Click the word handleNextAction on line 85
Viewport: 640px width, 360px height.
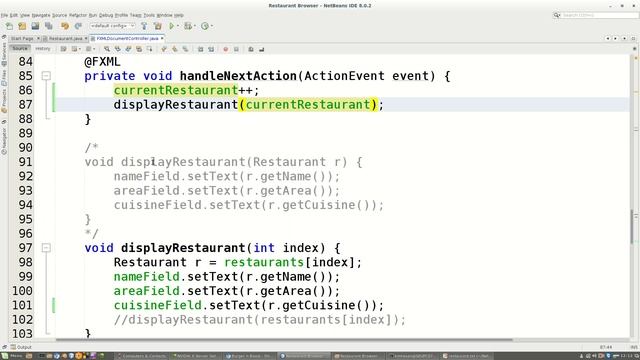point(238,76)
